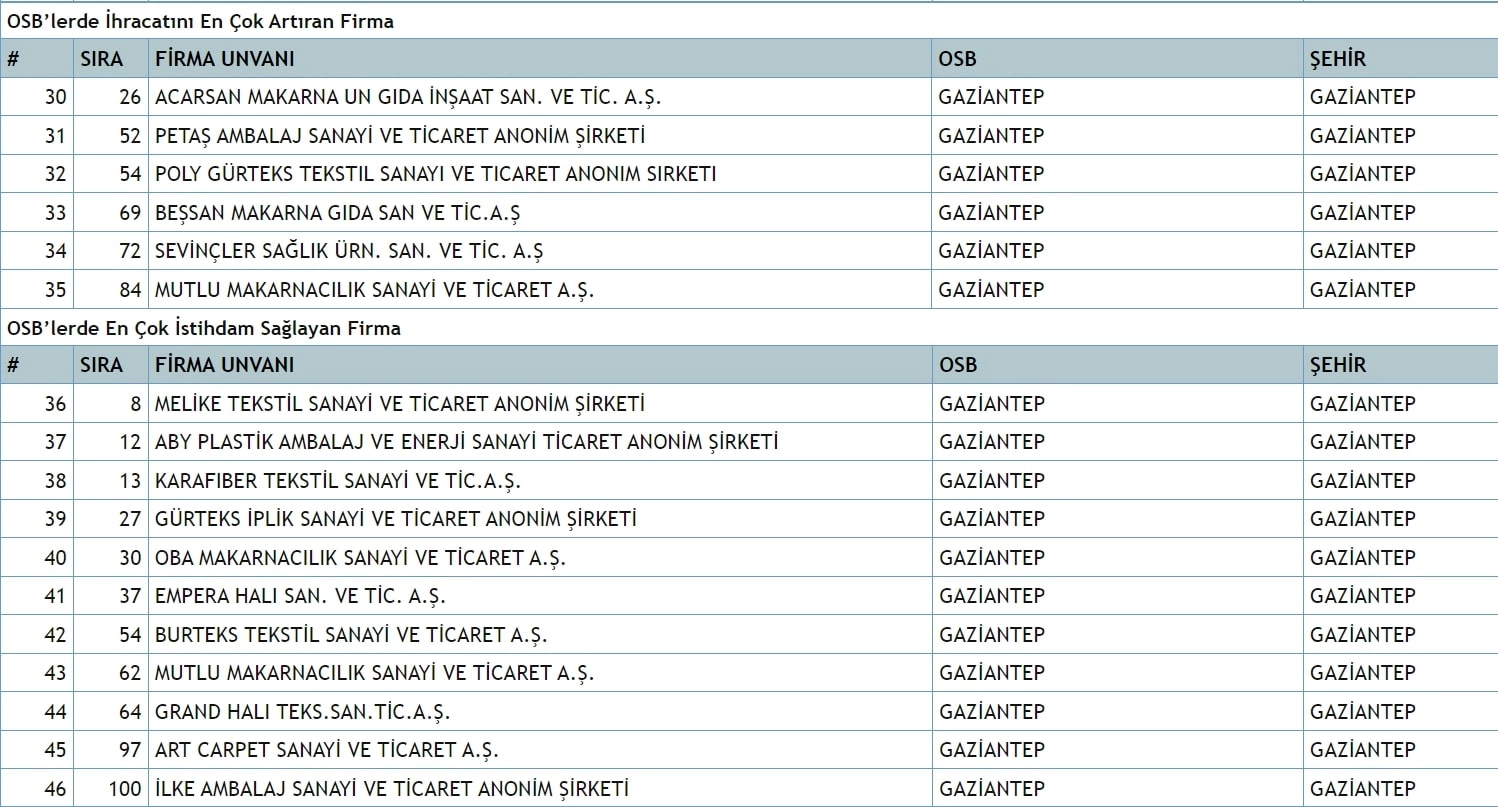Select the EMPERA HALI company entry
The image size is (1498, 807).
(300, 596)
